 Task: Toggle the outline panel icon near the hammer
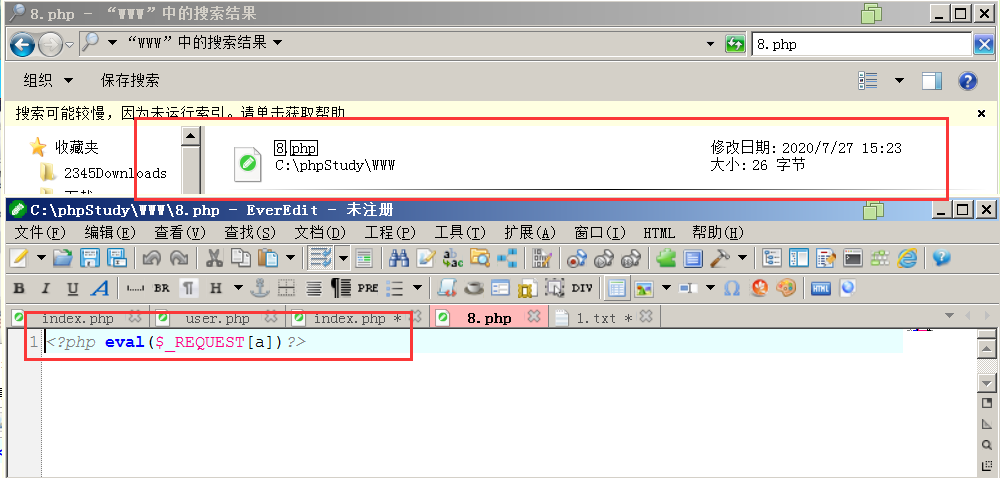coord(772,257)
